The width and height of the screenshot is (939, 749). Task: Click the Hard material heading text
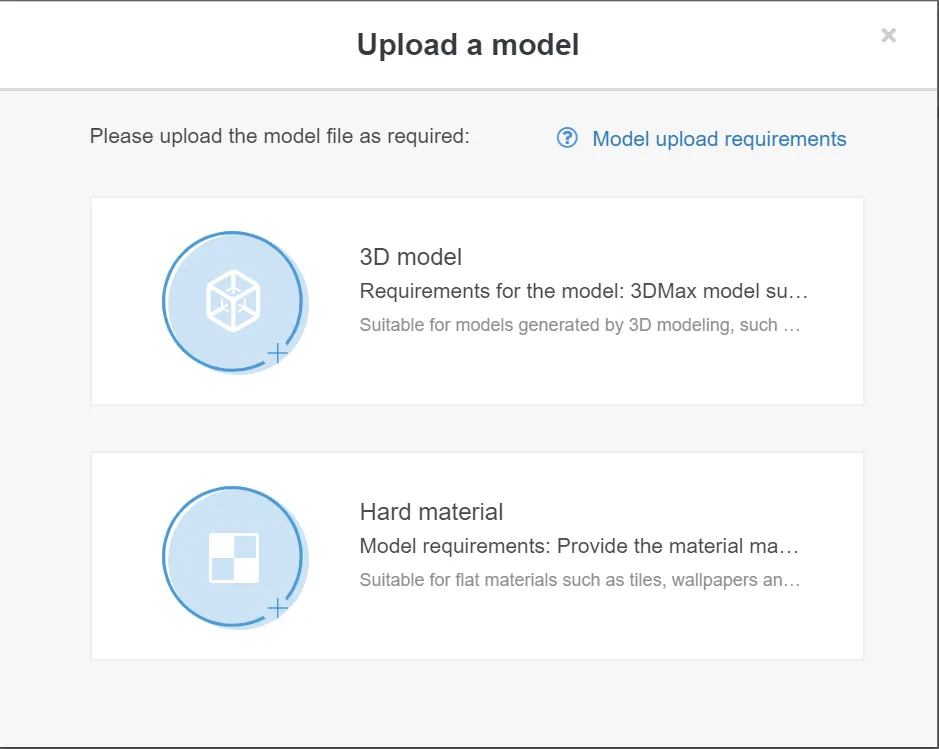pyautogui.click(x=431, y=512)
